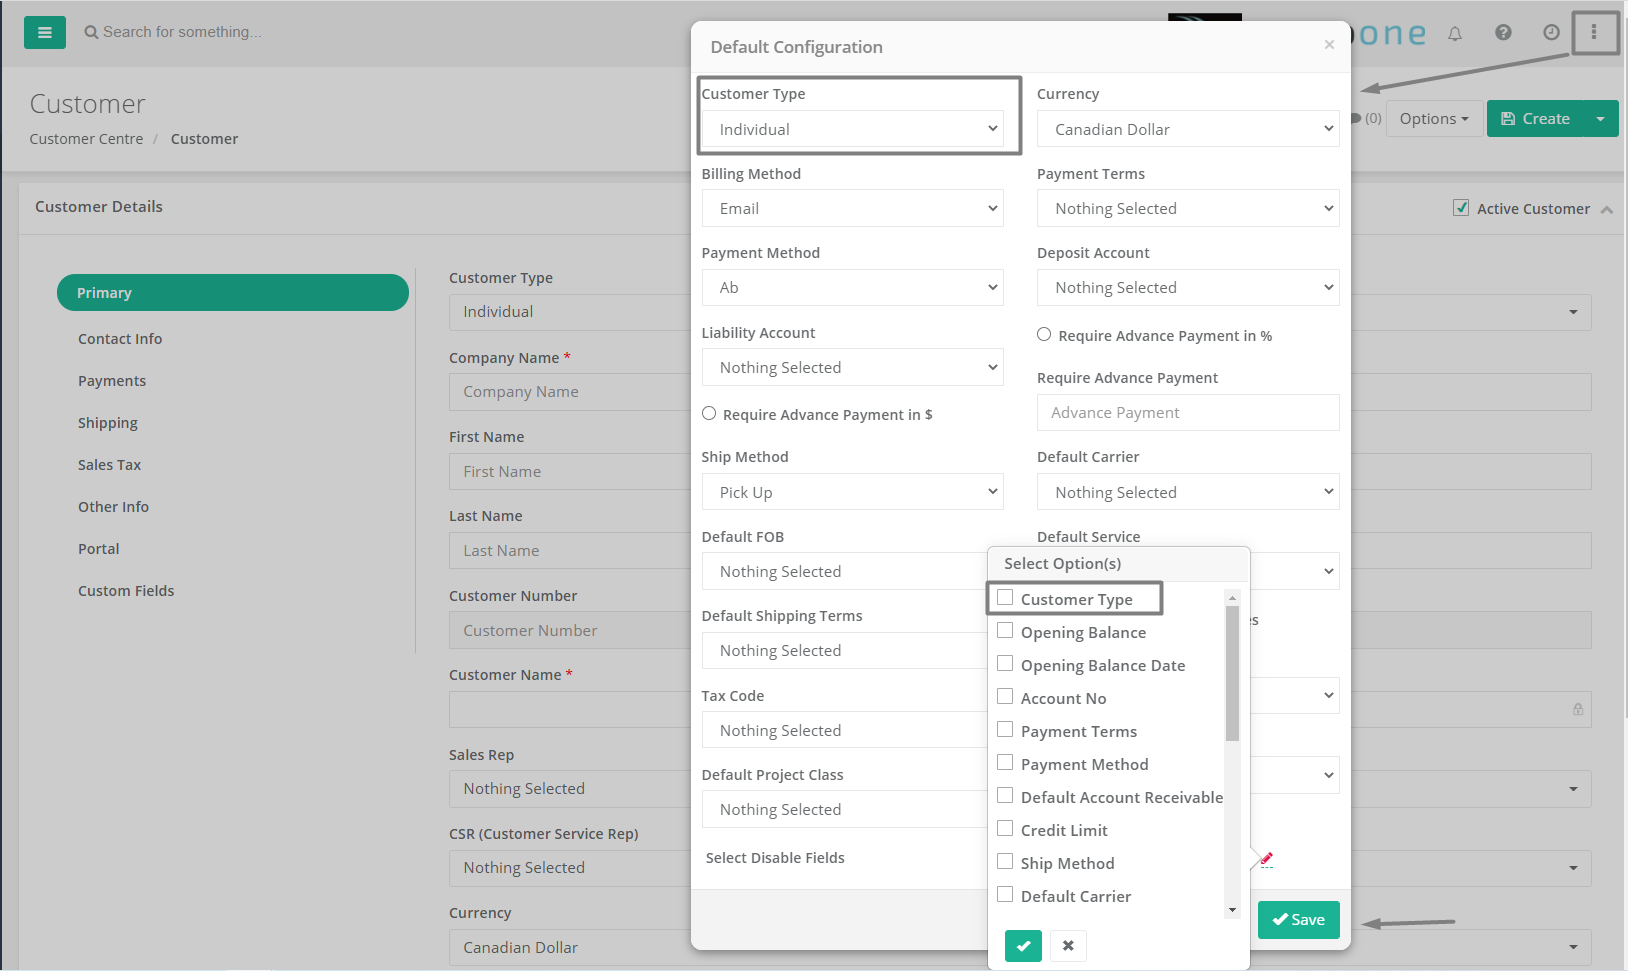Select Require Advance Payment in % radio
Image resolution: width=1628 pixels, height=971 pixels.
(1044, 334)
